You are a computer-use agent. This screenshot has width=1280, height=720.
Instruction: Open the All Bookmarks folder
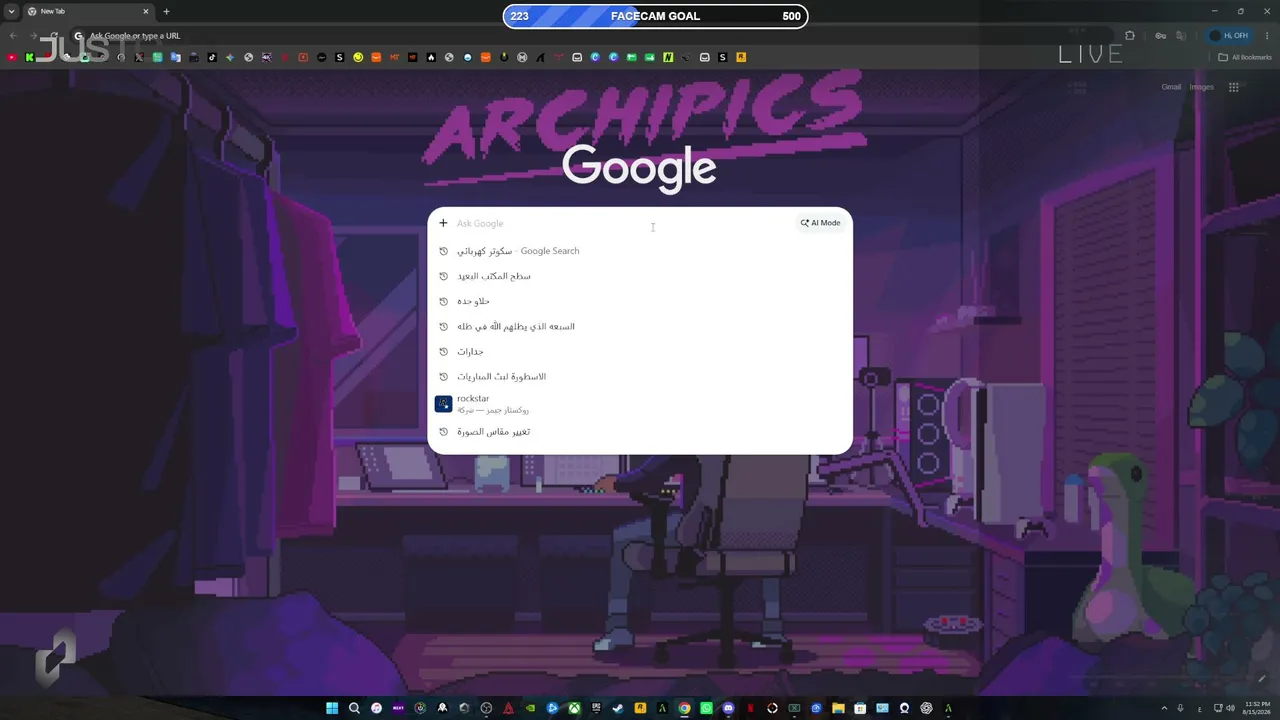point(1244,57)
